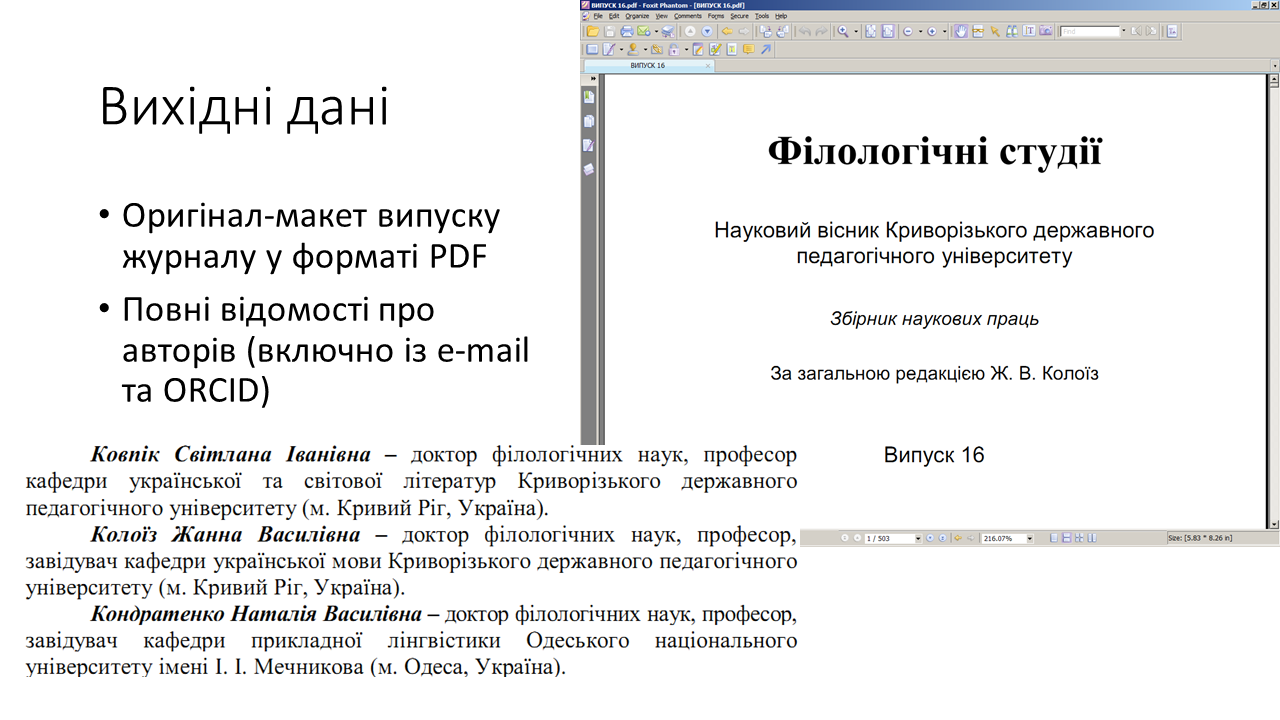Expand the navigation panel with double arrow

click(x=592, y=77)
